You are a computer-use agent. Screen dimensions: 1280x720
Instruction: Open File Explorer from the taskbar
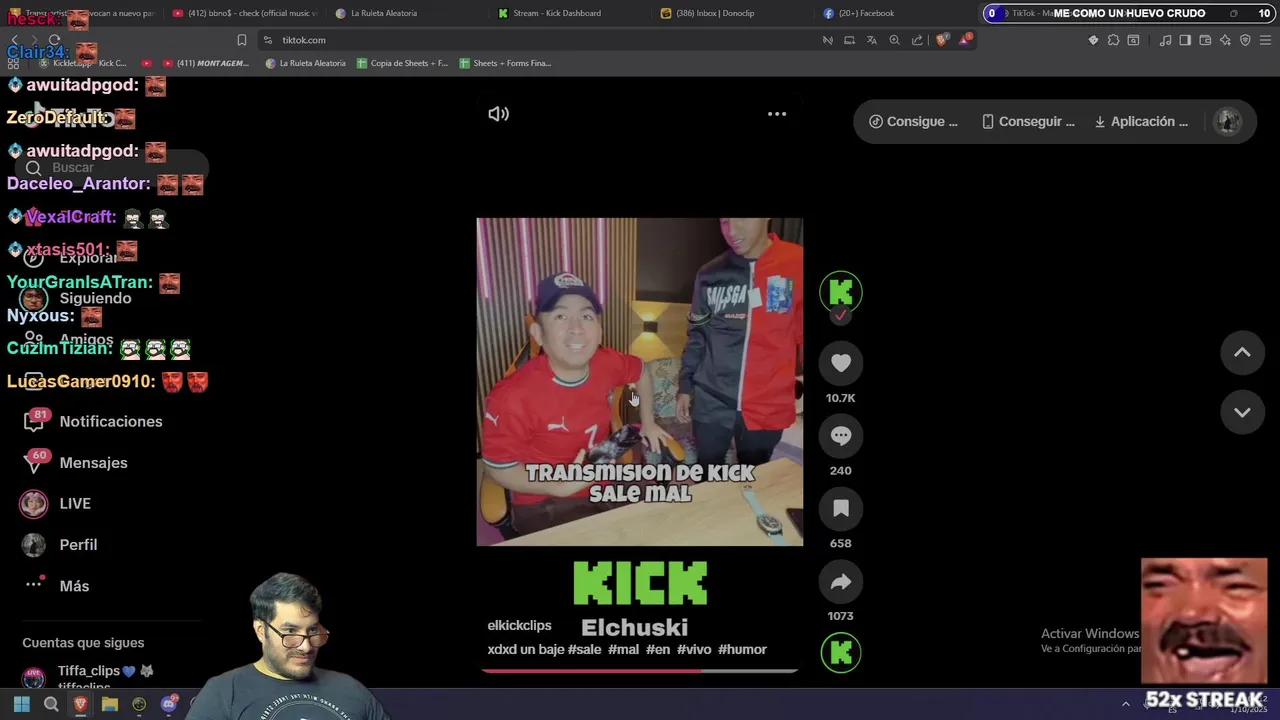coord(110,704)
